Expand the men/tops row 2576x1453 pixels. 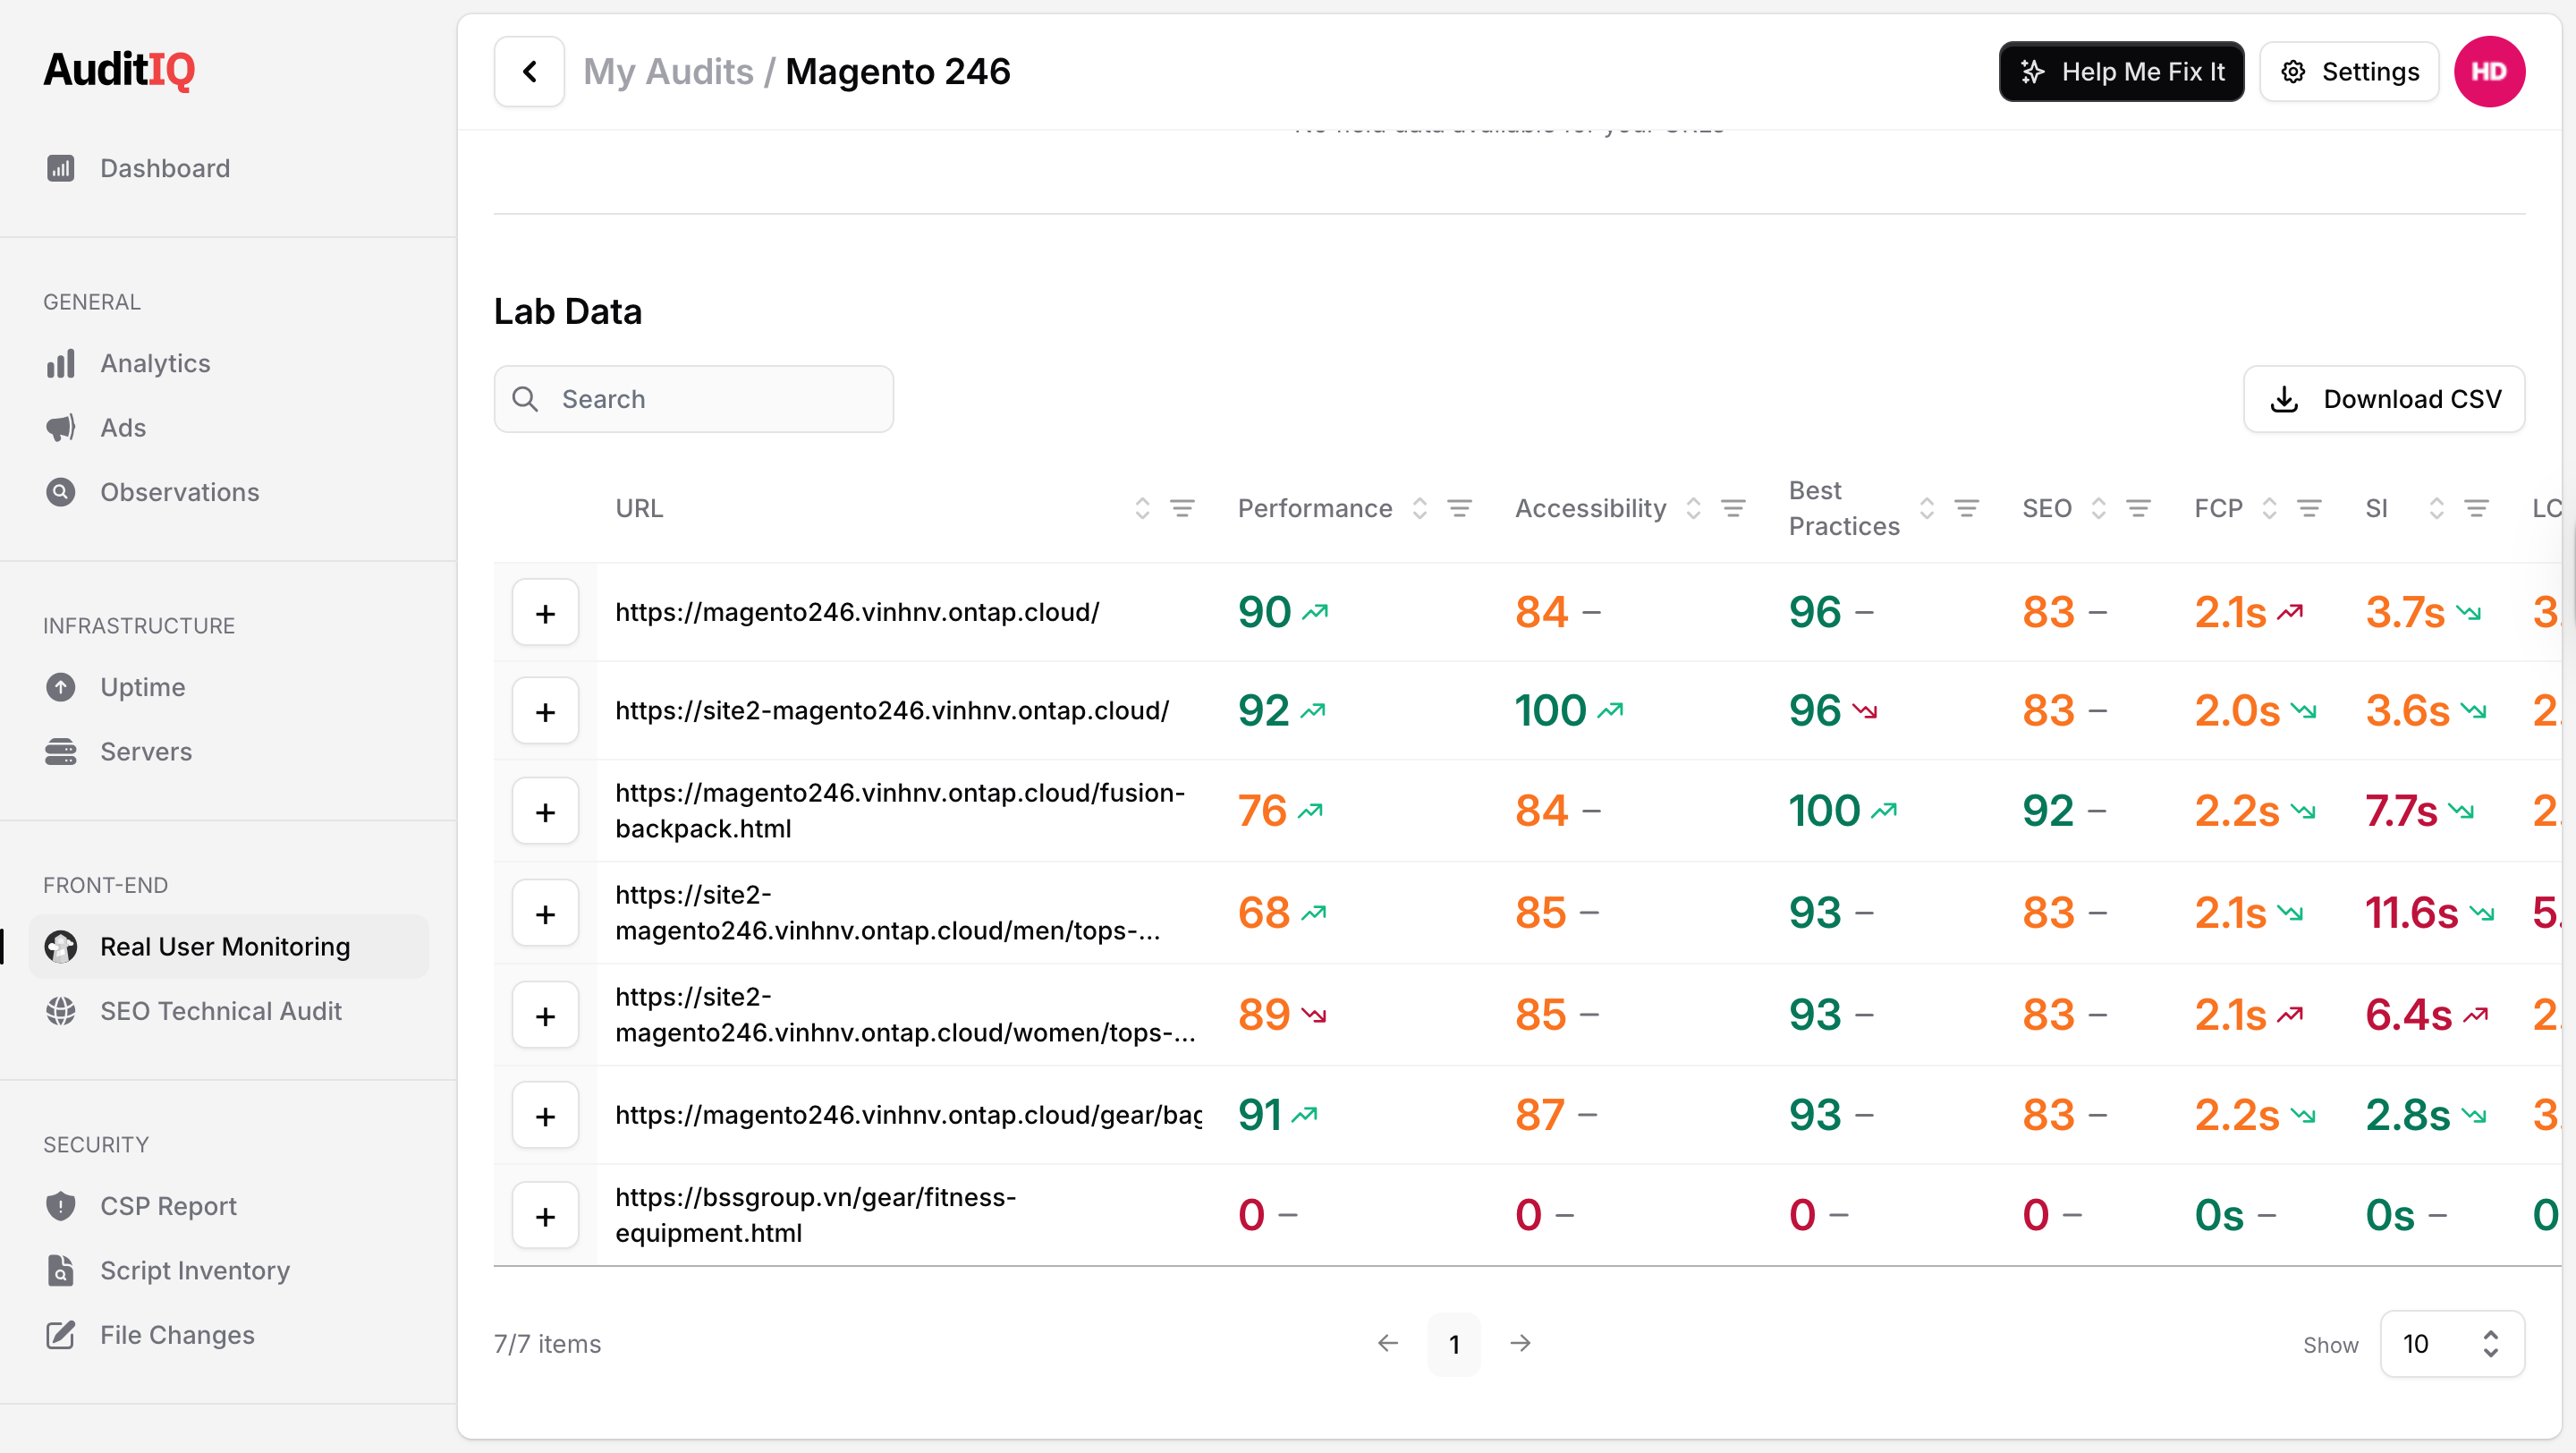[x=545, y=913]
